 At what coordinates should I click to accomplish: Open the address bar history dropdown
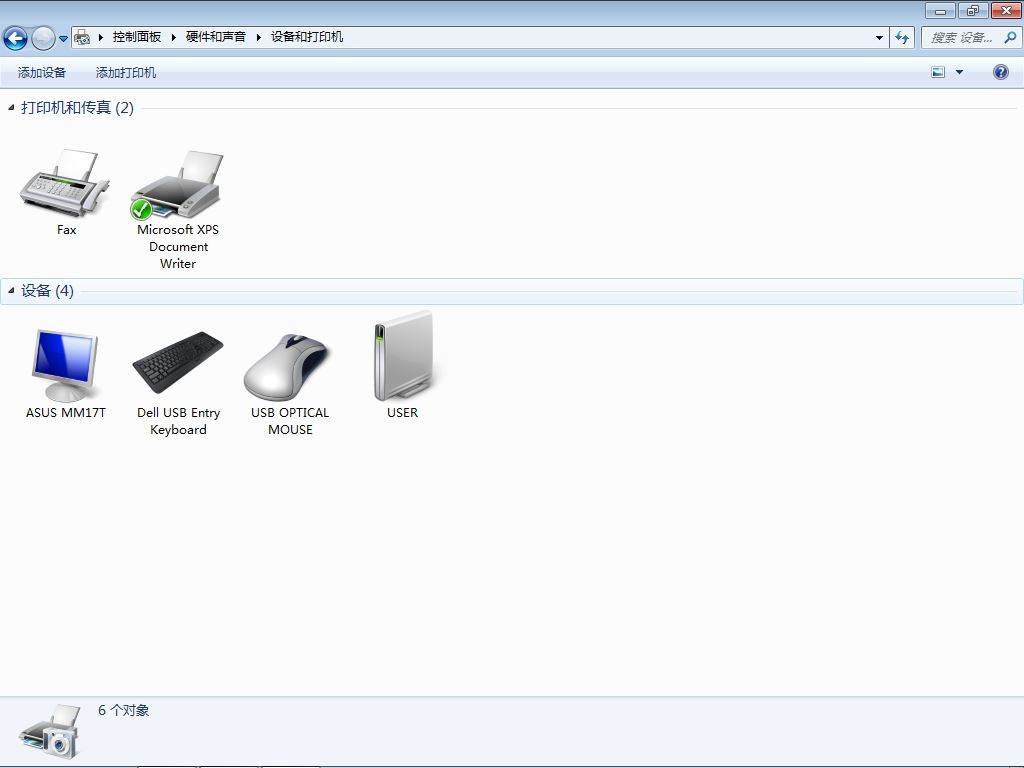879,37
